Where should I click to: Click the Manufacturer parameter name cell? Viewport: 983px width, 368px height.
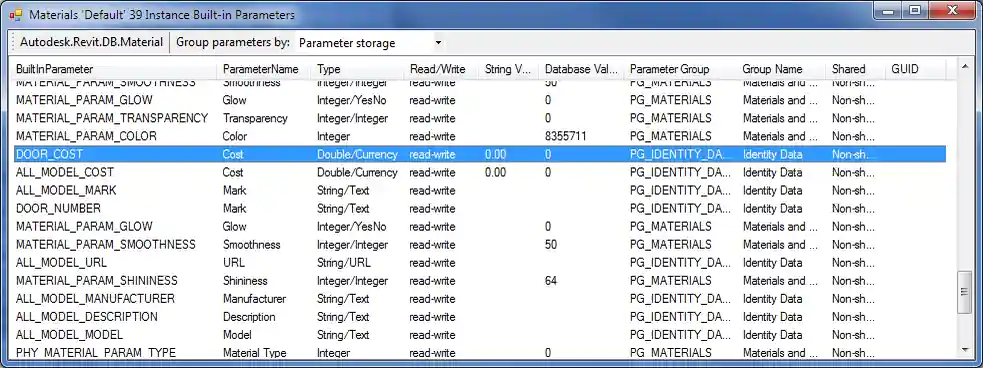tap(254, 299)
